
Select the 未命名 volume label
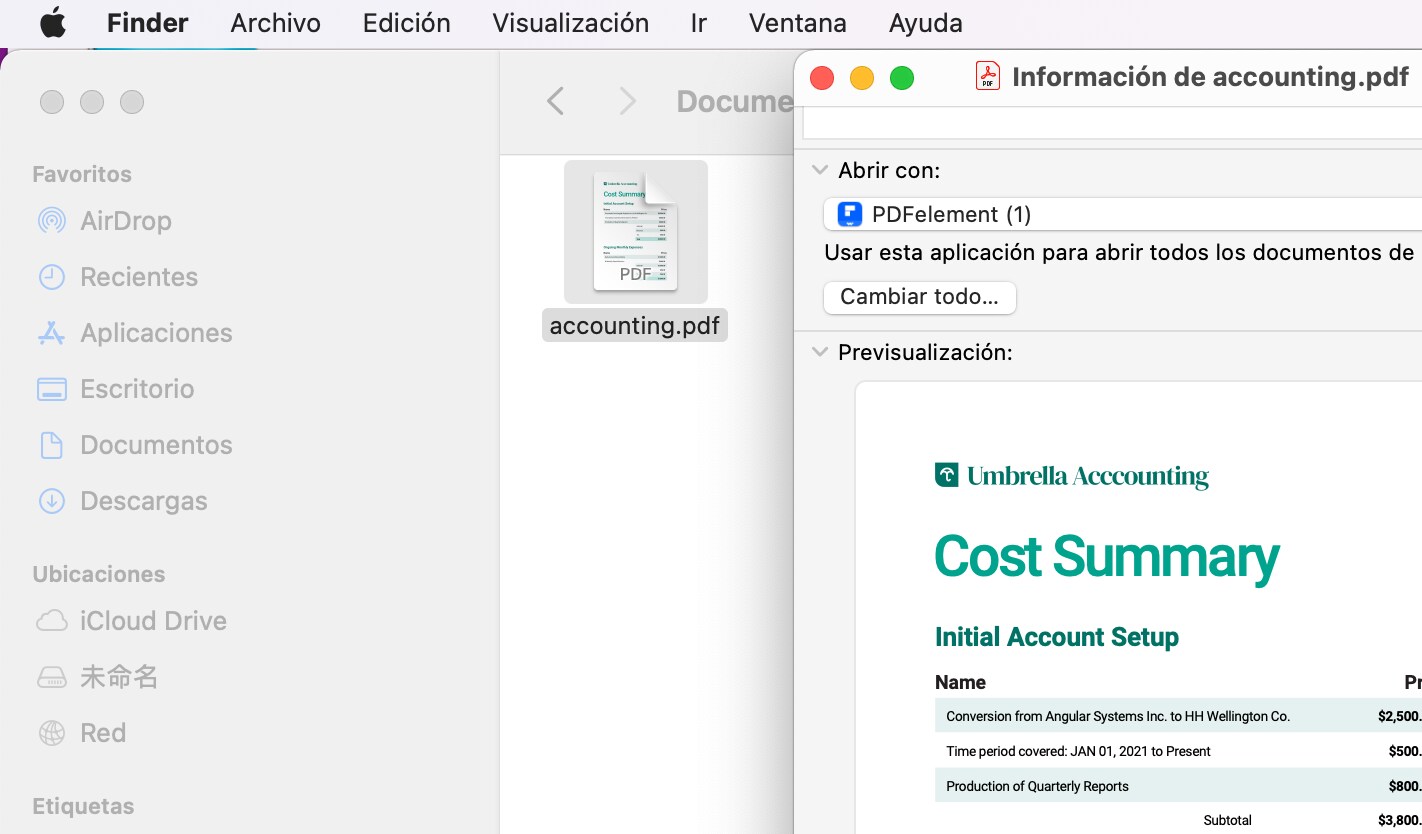point(119,677)
